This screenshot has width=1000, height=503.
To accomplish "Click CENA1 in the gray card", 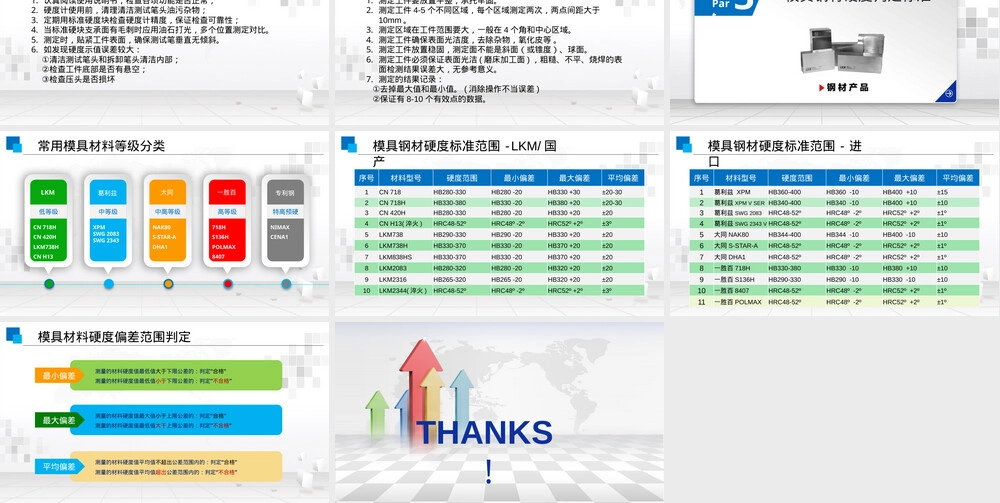I will click(x=279, y=237).
